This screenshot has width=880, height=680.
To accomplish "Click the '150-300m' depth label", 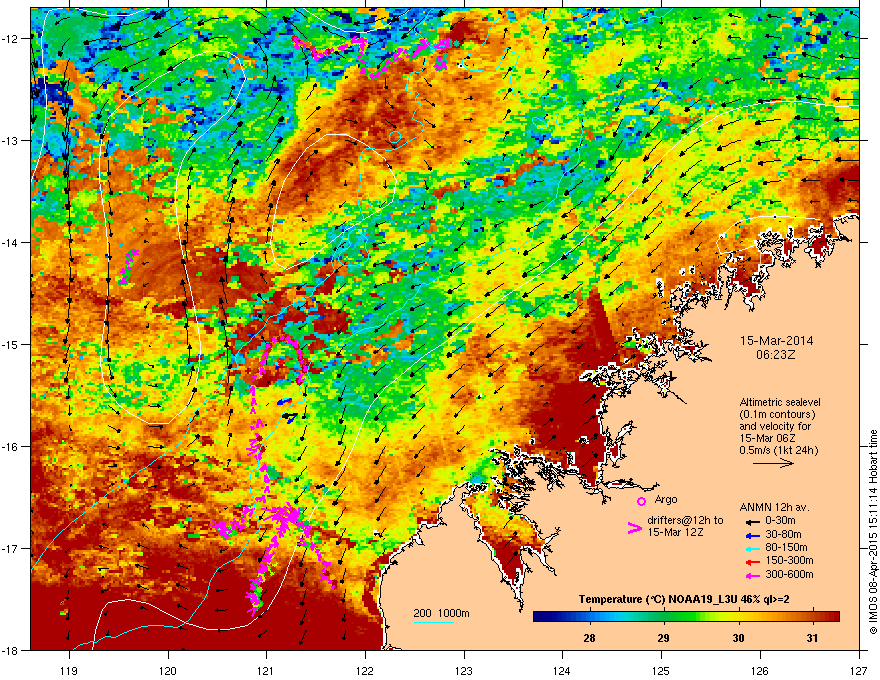I will 789,560.
